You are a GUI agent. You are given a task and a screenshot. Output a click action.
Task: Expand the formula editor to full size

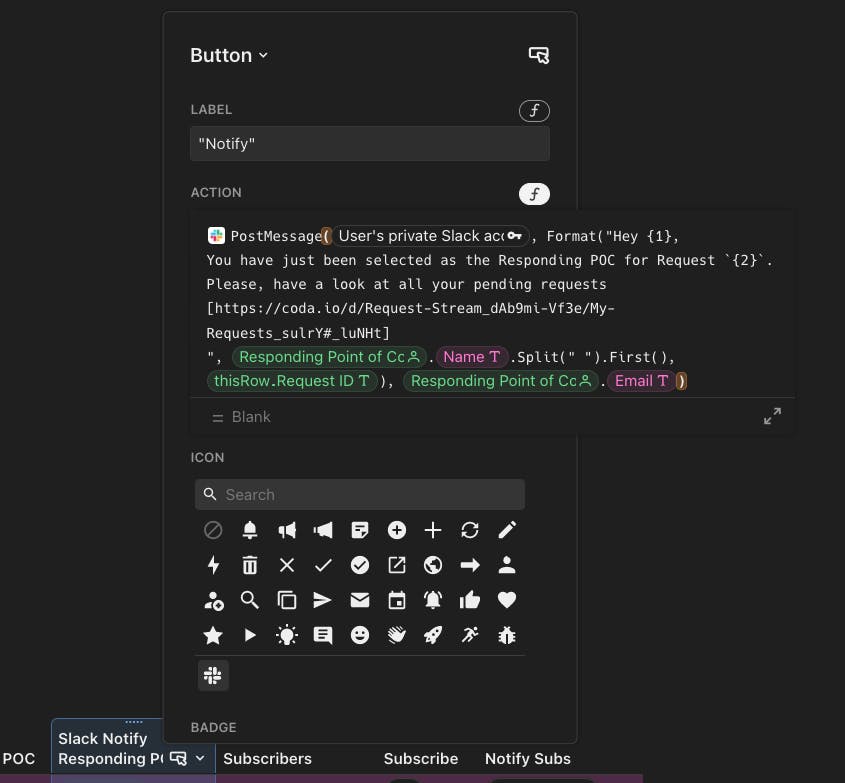772,416
